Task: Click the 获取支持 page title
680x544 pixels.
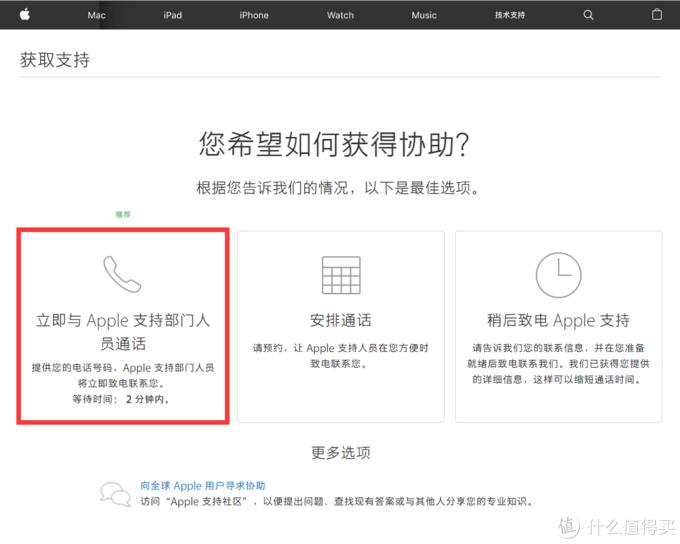Action: pos(55,60)
